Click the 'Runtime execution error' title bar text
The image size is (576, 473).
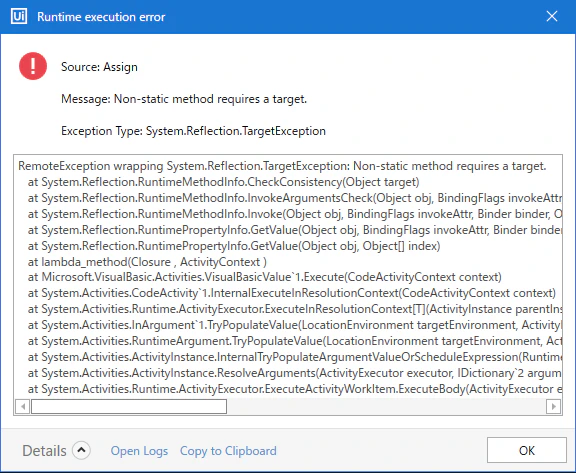click(101, 17)
